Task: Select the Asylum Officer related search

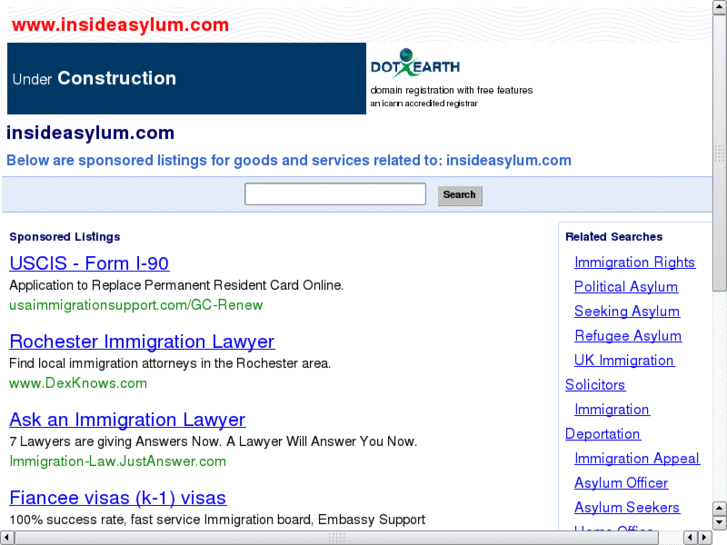Action: [x=621, y=483]
